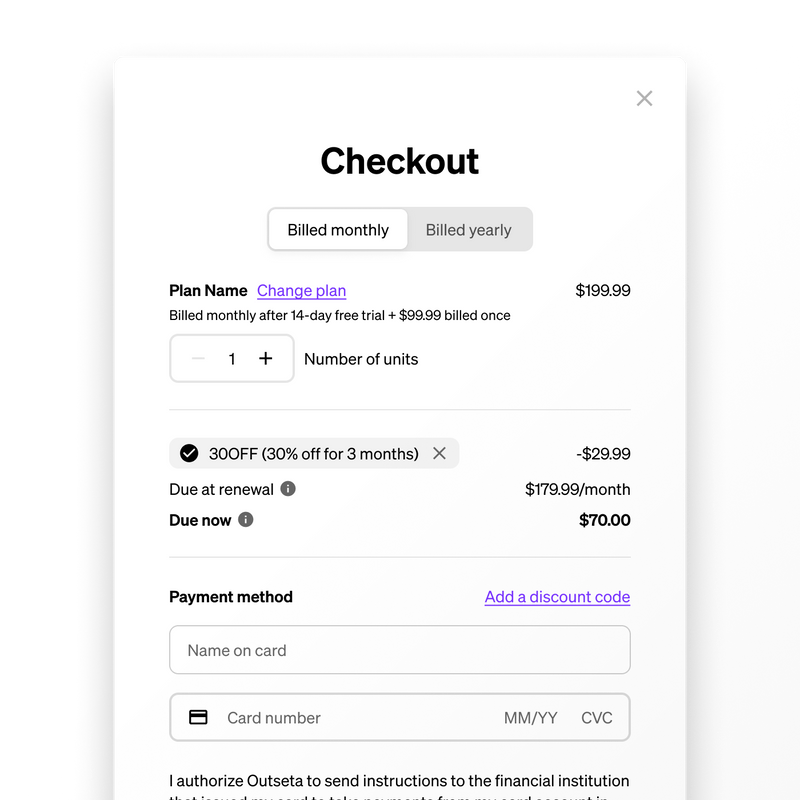Select the Billed monthly option
The height and width of the screenshot is (800, 800).
[x=337, y=229]
